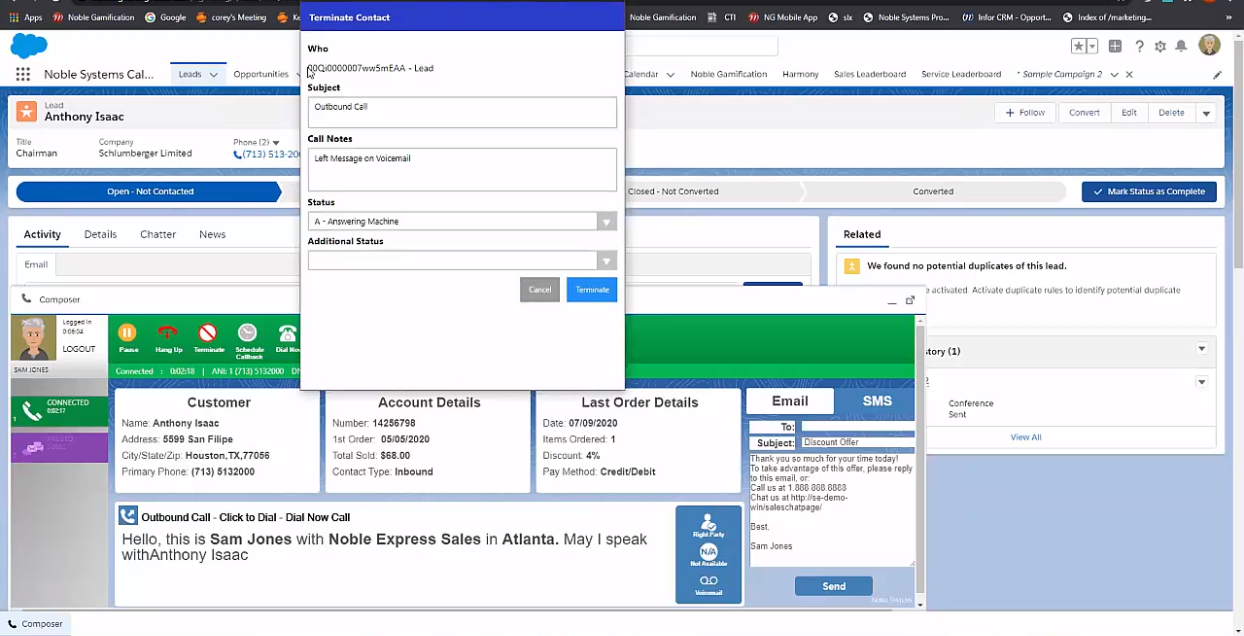1244x636 pixels.
Task: Open Noble Gamification from the navigation bar
Action: pyautogui.click(x=731, y=74)
